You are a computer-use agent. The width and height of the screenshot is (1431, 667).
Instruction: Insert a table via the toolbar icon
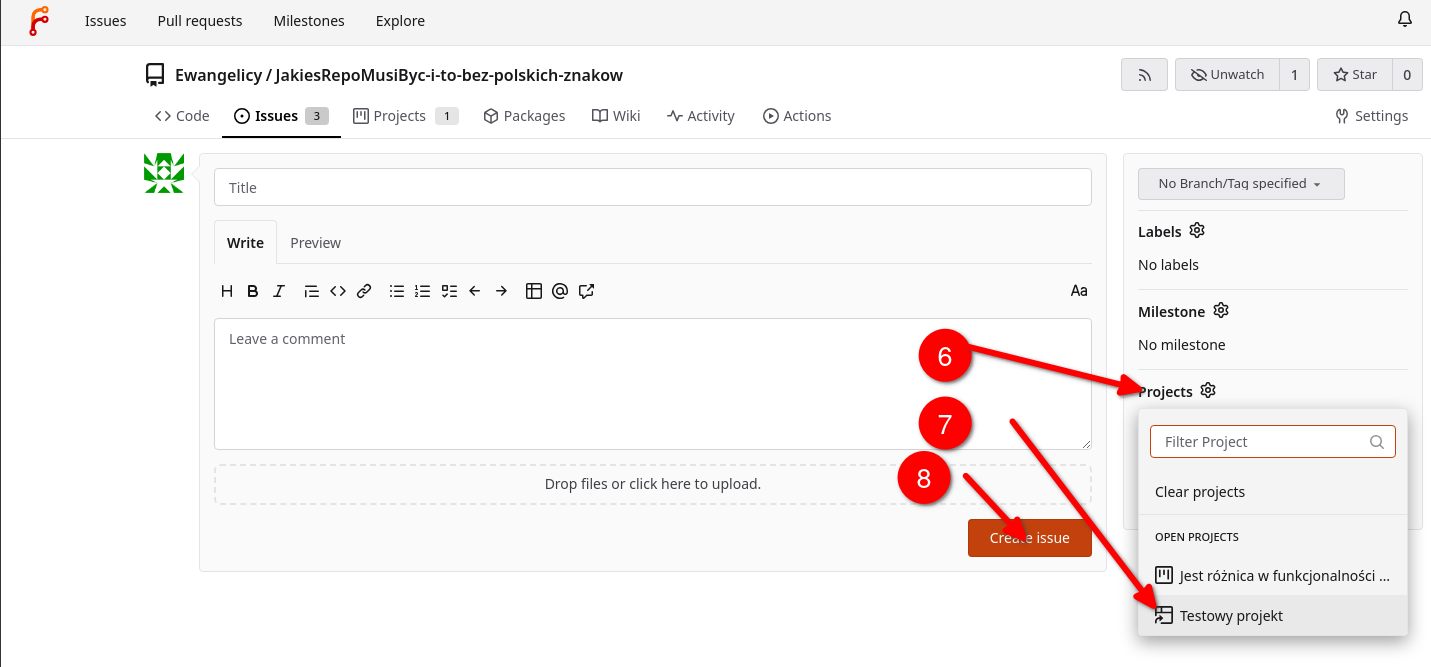coord(534,291)
